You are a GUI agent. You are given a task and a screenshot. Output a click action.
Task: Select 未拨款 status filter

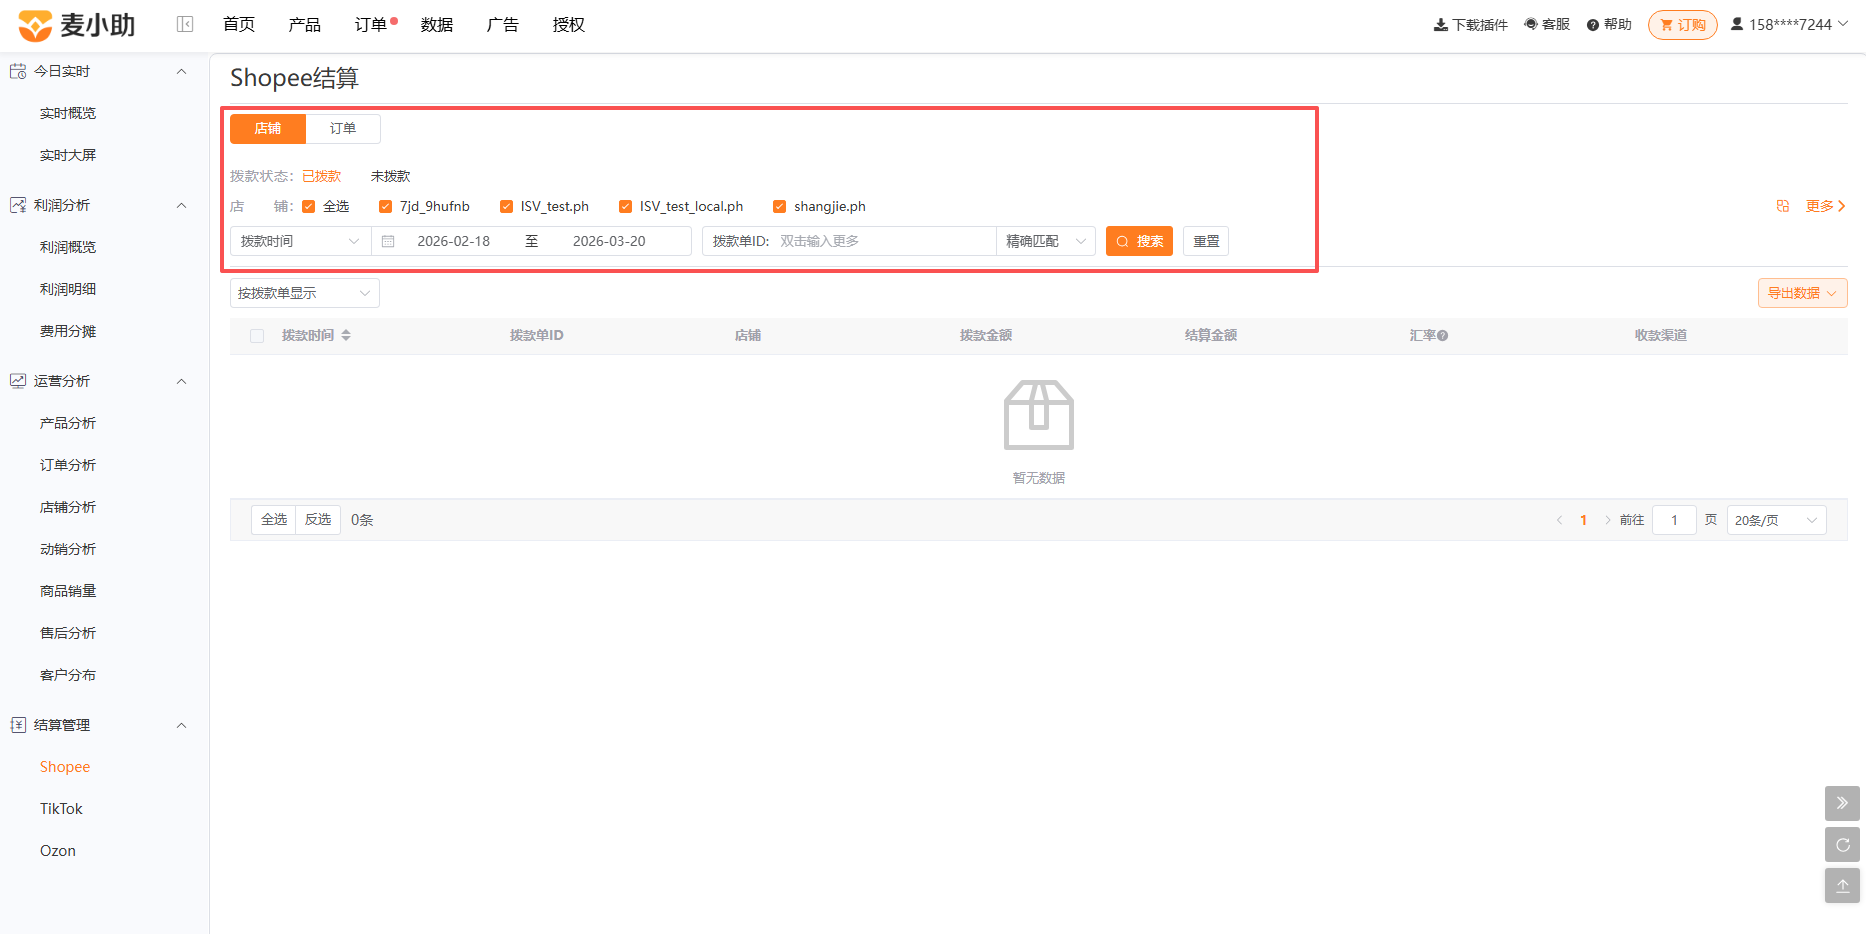391,176
